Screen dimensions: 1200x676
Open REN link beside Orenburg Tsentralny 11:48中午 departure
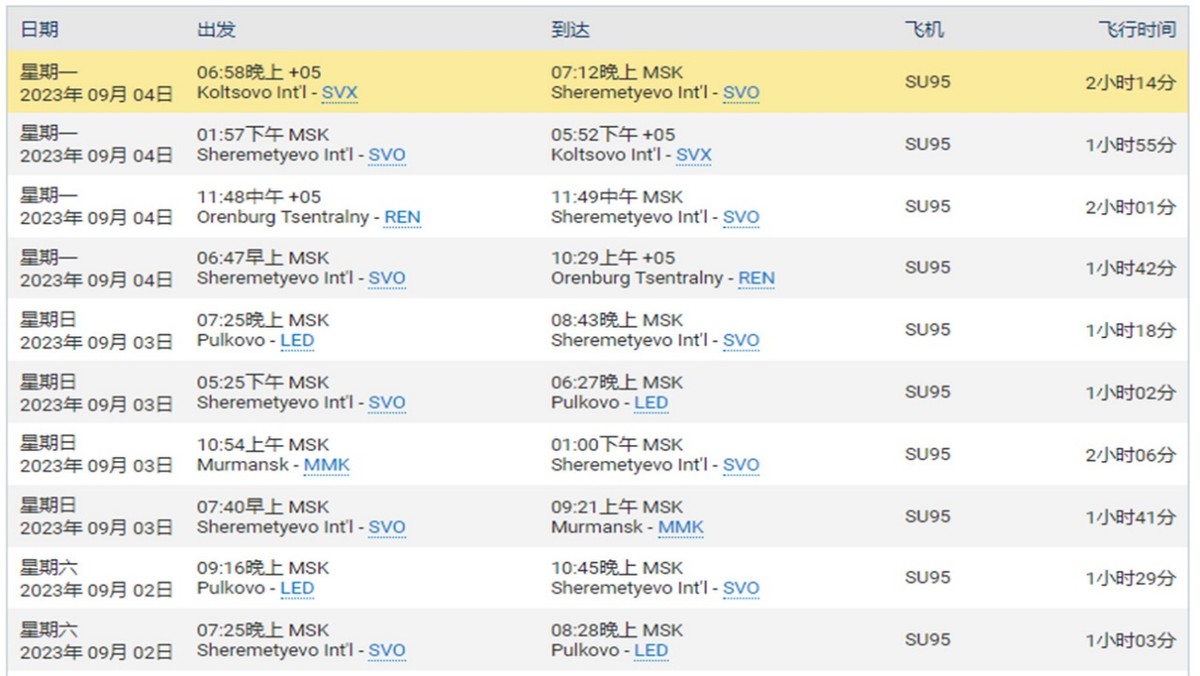pyautogui.click(x=402, y=217)
